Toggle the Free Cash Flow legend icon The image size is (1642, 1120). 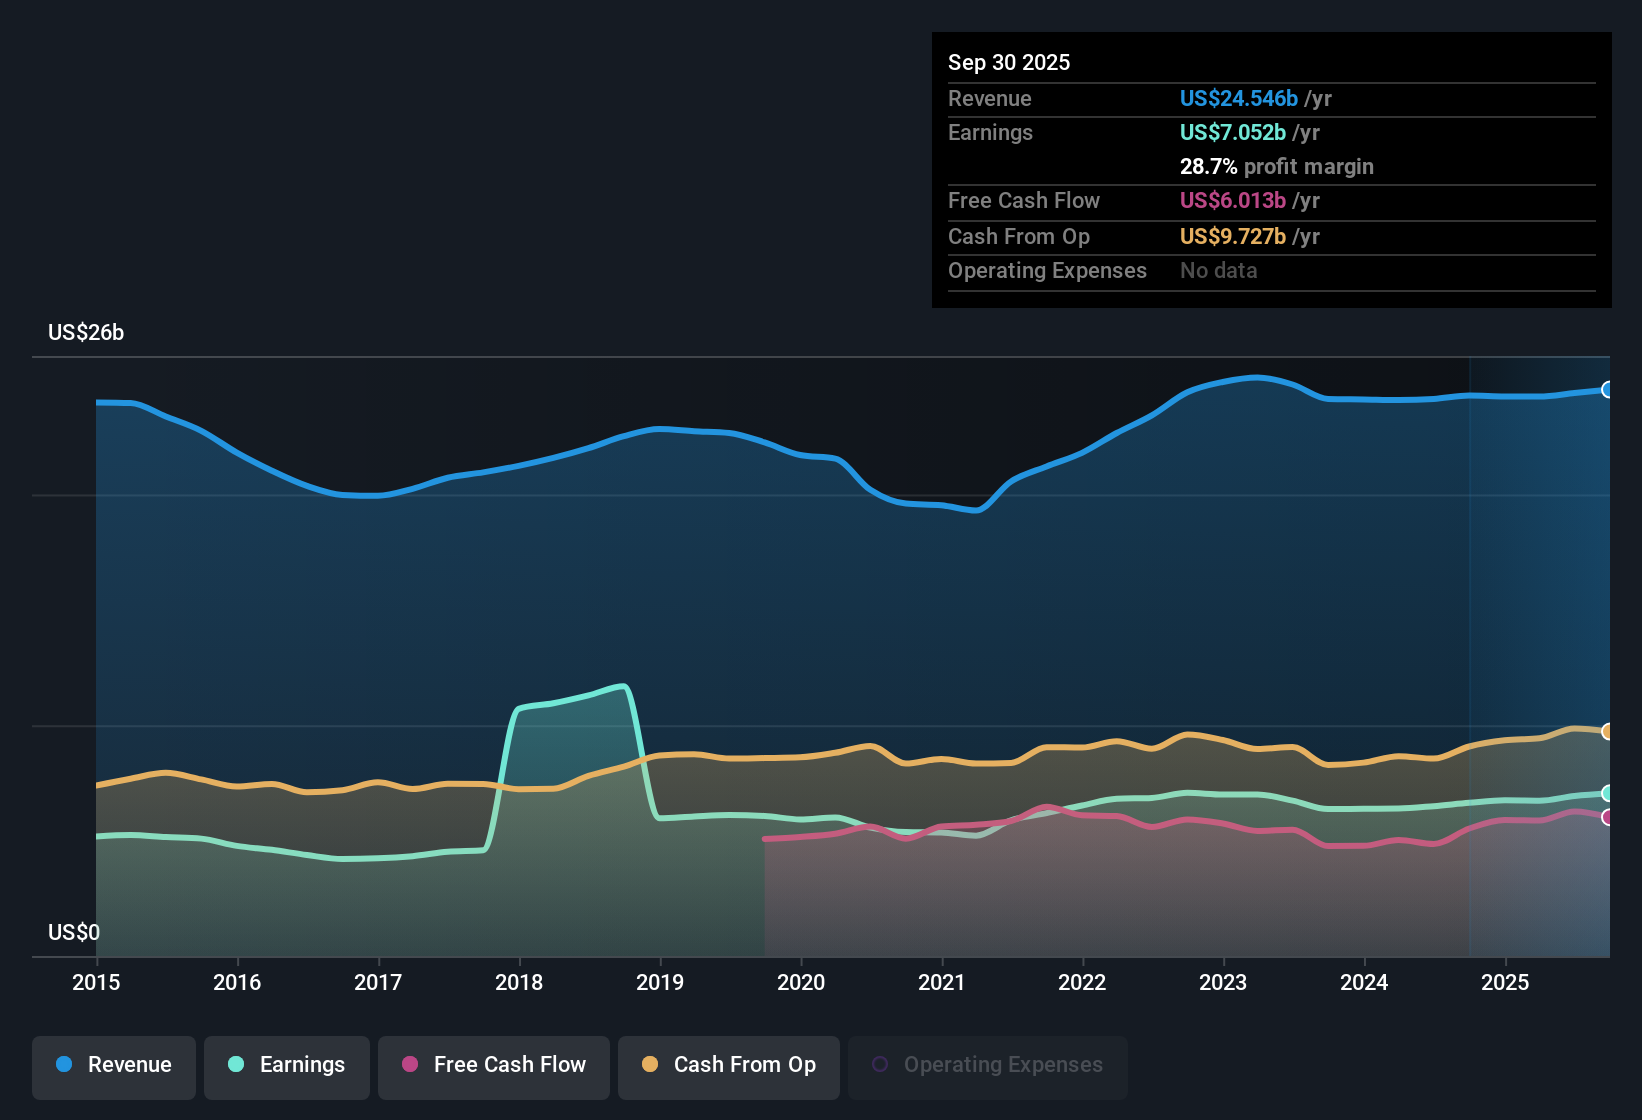click(x=409, y=1065)
